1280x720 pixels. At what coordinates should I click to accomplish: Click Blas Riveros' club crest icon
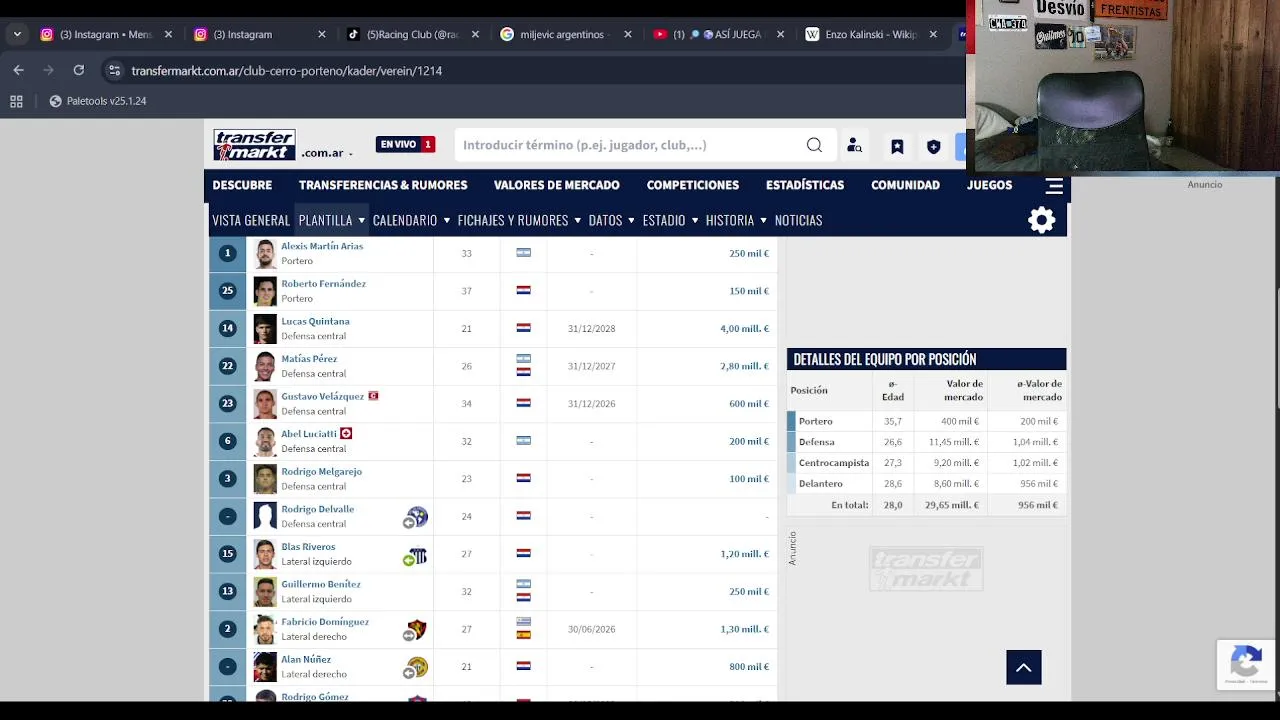tap(416, 555)
